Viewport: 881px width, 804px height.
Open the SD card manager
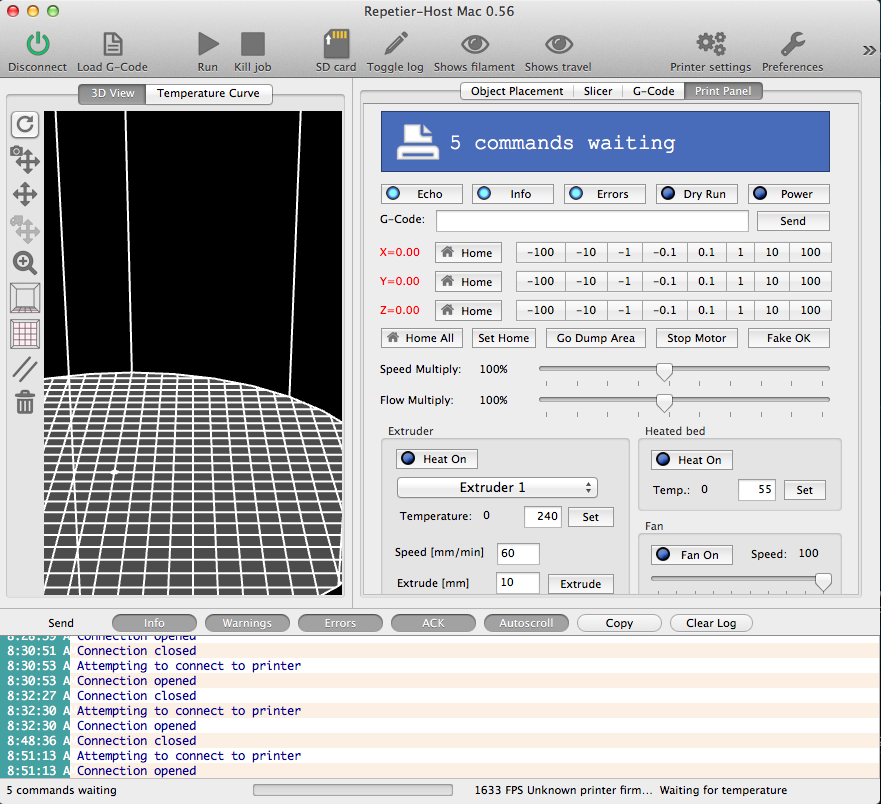coord(336,44)
